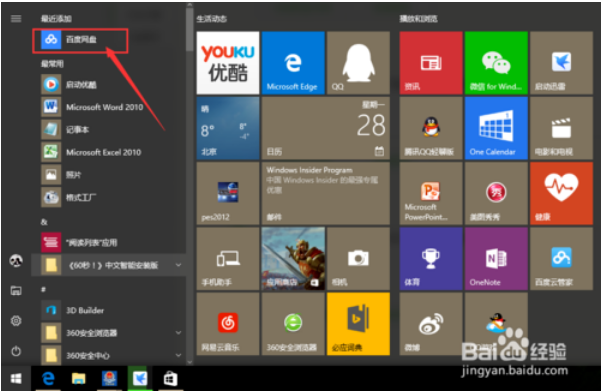Open the pes2012 tile
Viewport: 602px width, 392px height.
[x=228, y=193]
